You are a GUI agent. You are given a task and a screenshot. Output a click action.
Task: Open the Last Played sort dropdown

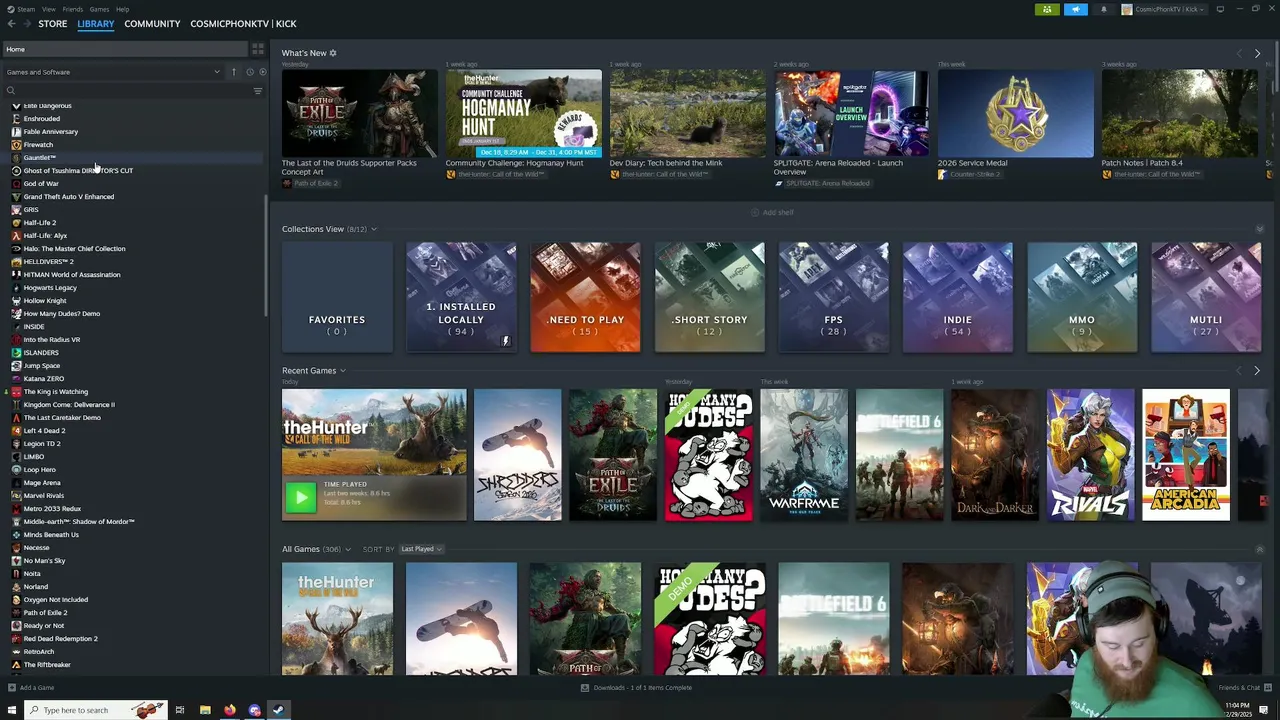[421, 549]
